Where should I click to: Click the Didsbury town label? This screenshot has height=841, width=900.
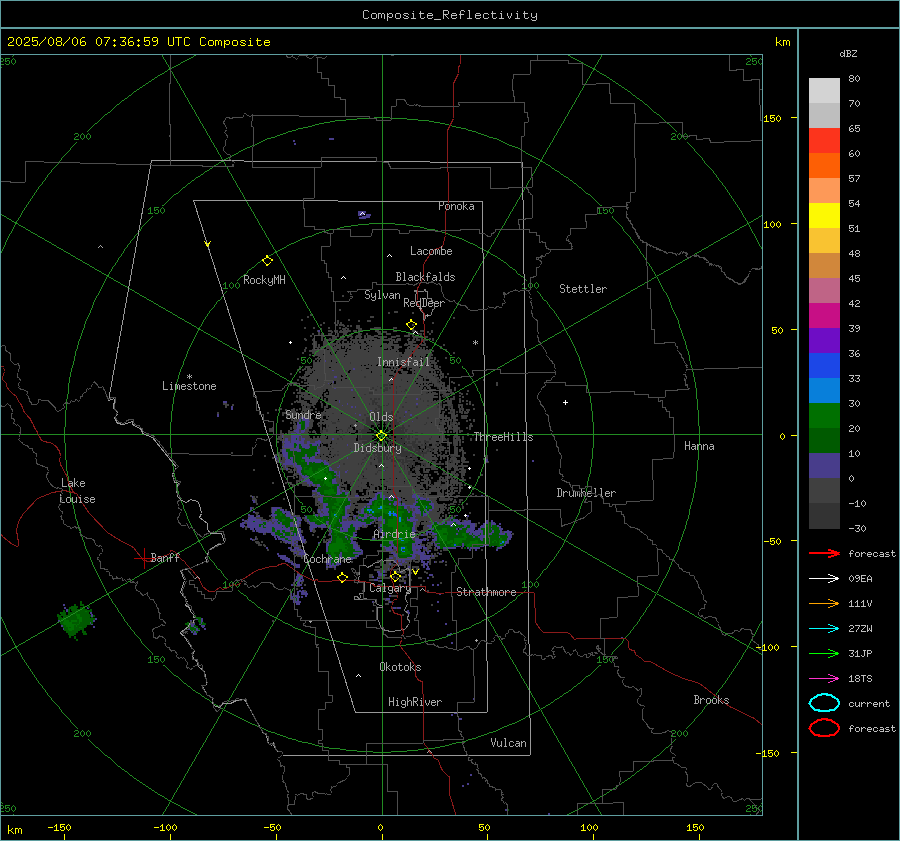[x=377, y=448]
